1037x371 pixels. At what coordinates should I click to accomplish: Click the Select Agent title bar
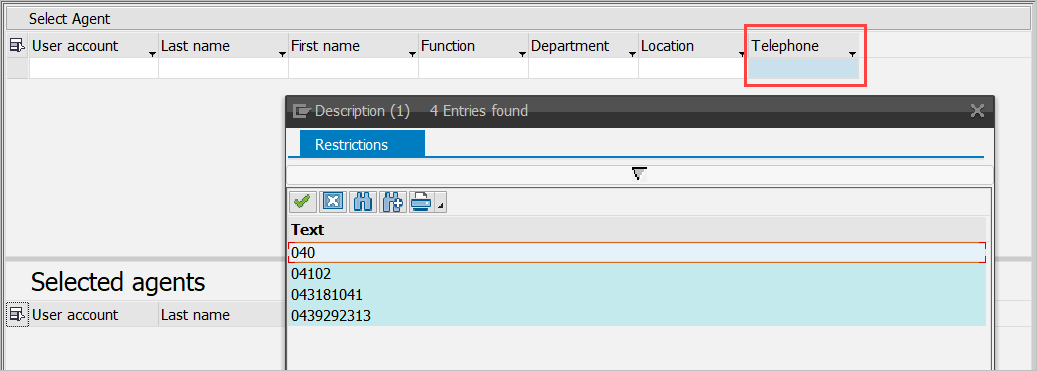pos(517,19)
